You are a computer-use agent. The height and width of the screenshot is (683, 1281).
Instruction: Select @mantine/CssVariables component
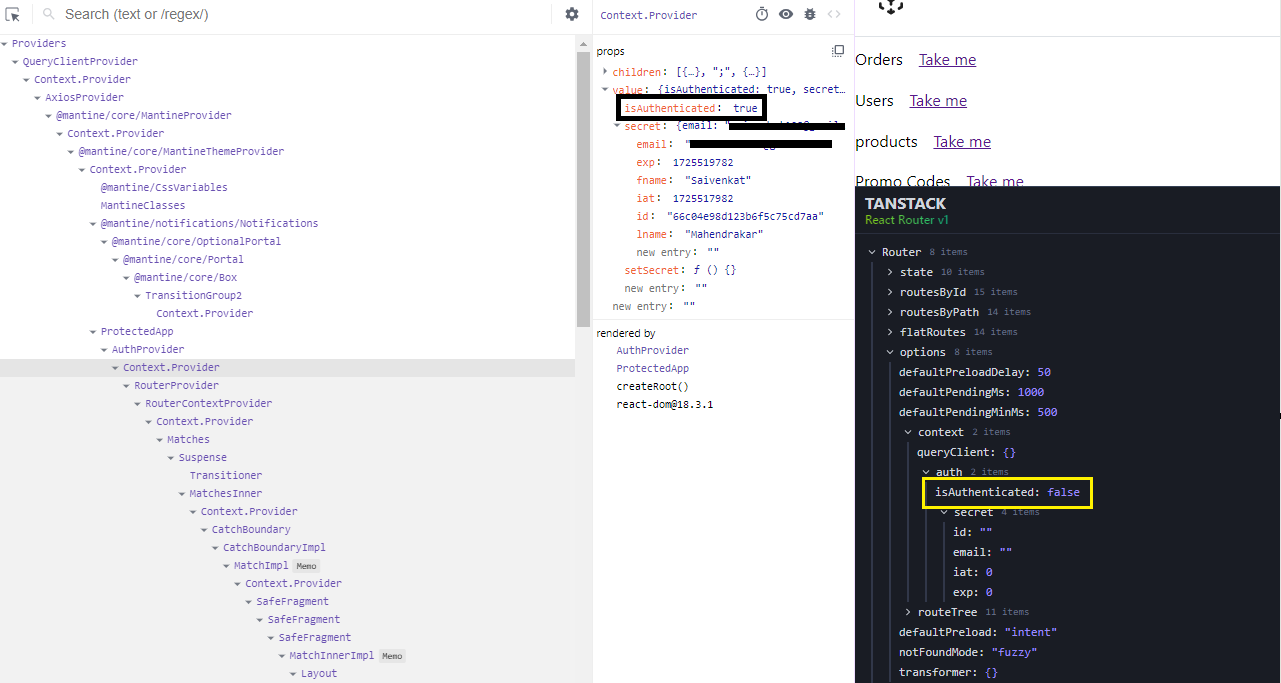164,188
